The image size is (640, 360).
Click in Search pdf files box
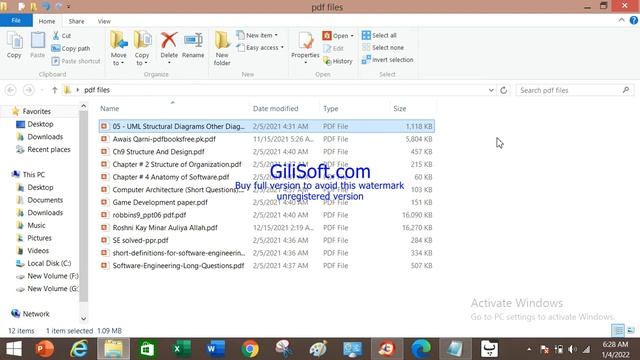(x=575, y=90)
